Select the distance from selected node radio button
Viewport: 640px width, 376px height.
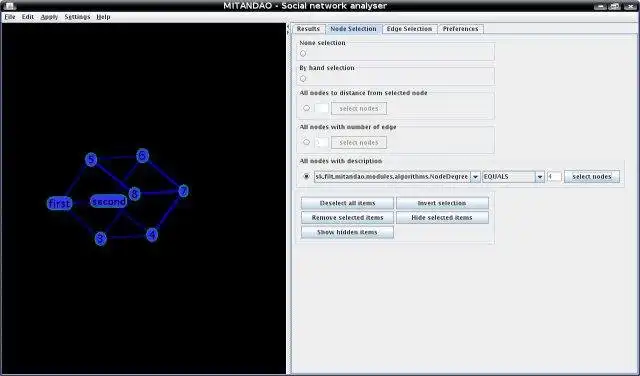pos(306,108)
